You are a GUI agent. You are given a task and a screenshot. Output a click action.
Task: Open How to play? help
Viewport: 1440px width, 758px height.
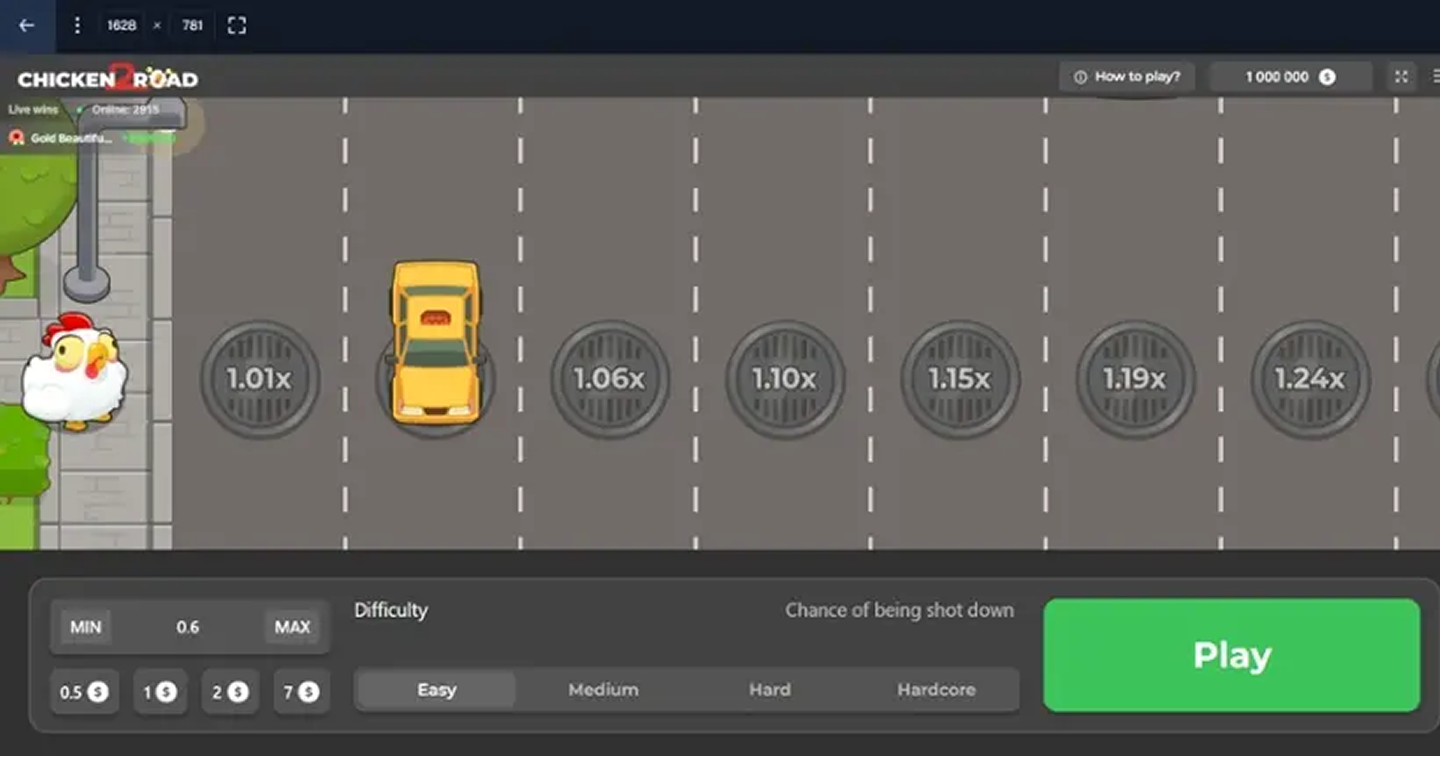[x=1127, y=77]
